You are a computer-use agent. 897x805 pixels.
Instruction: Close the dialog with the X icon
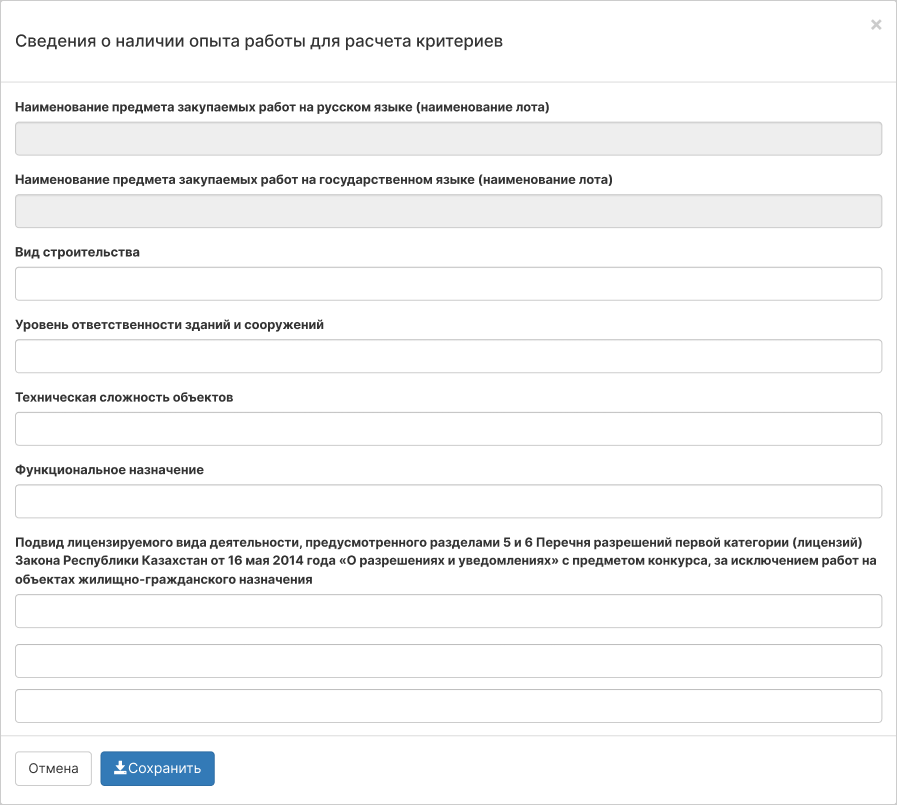876,25
